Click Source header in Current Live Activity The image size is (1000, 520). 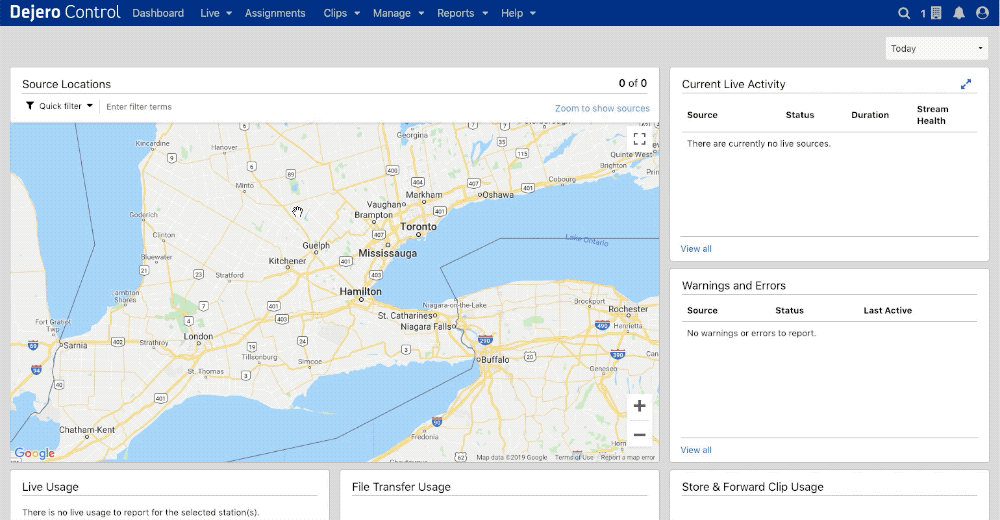tap(702, 115)
